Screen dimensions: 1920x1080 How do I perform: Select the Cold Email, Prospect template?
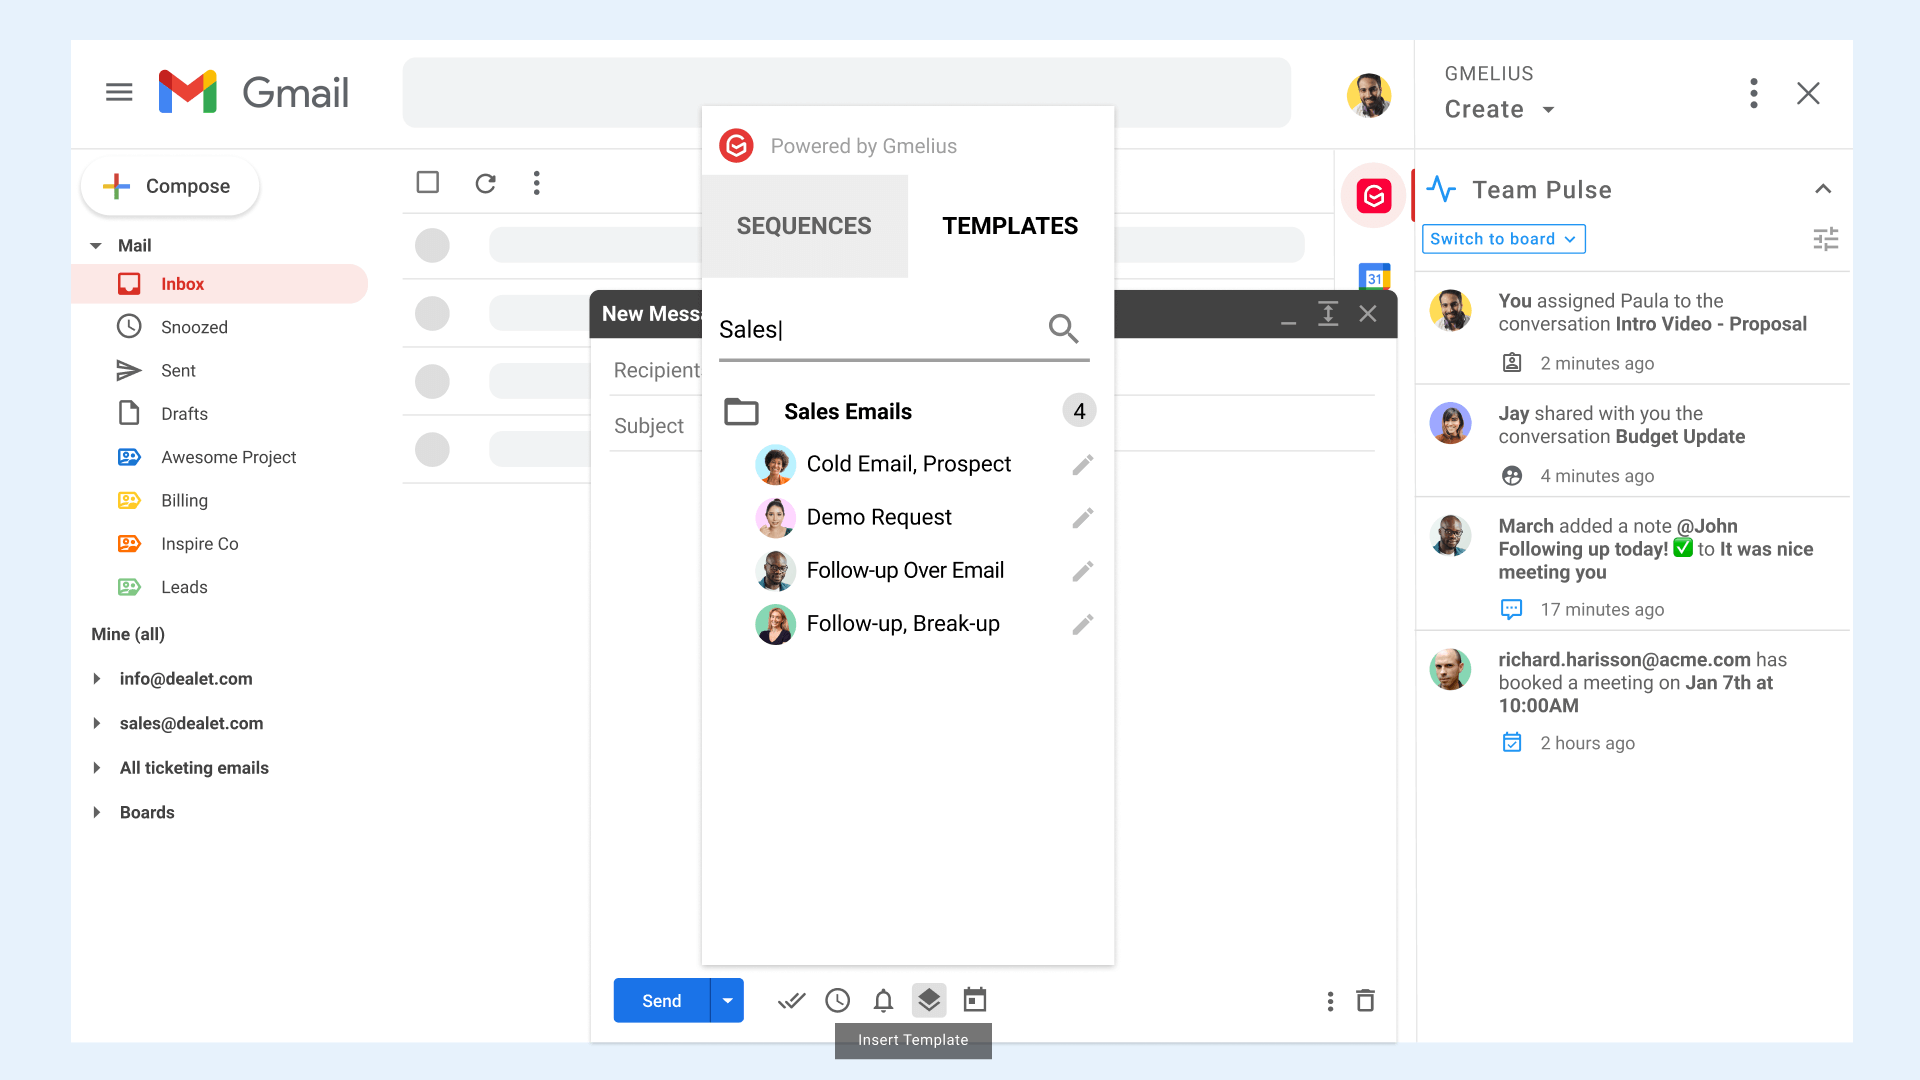pyautogui.click(x=908, y=464)
